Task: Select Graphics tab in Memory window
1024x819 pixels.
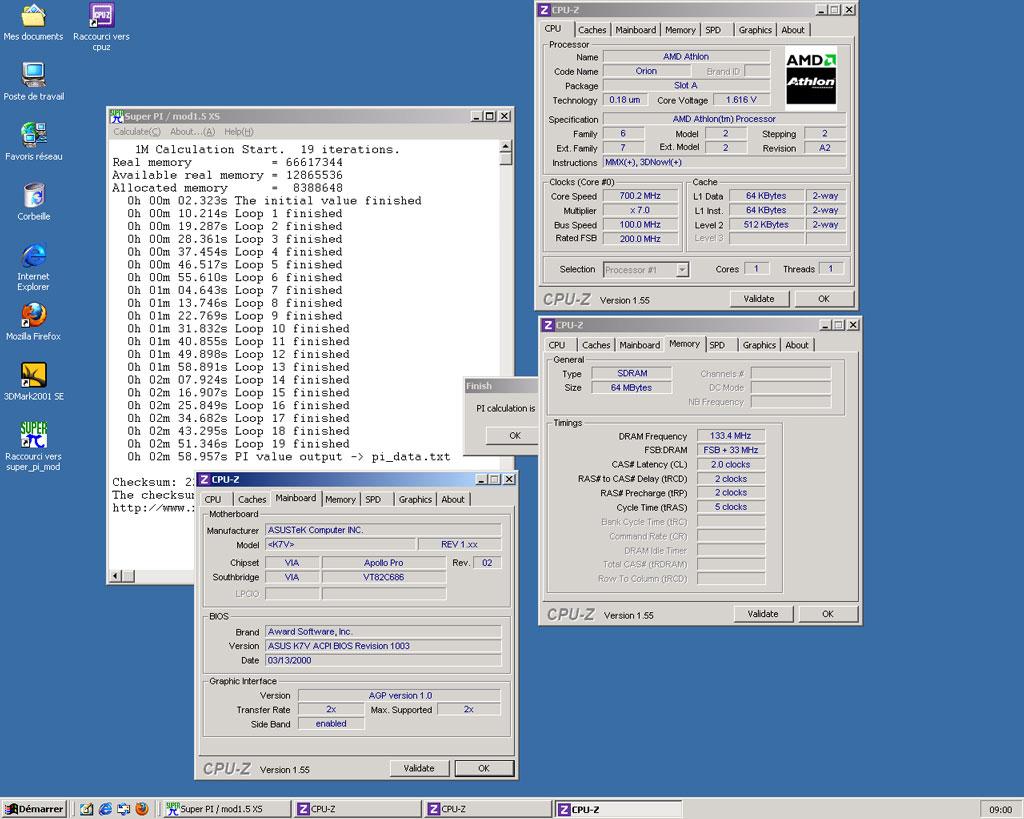Action: (x=759, y=345)
